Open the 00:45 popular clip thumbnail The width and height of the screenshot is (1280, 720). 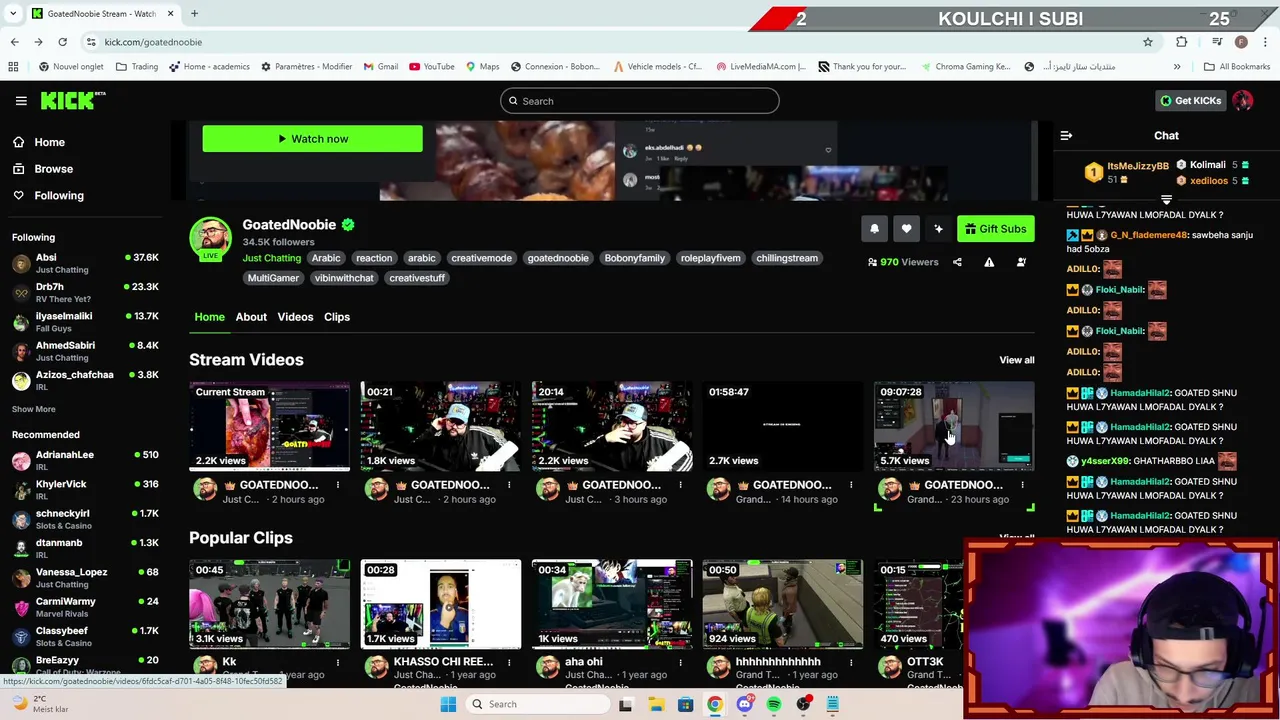click(270, 604)
